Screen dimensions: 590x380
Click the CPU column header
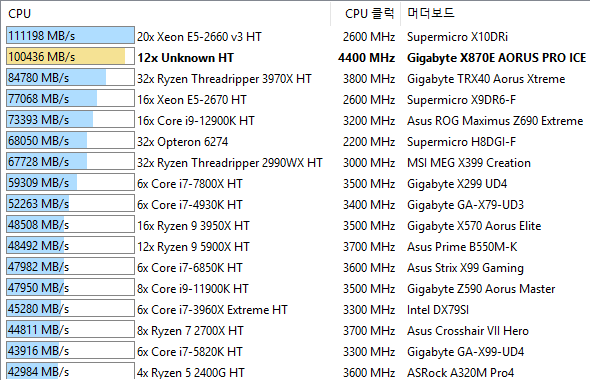[20, 14]
